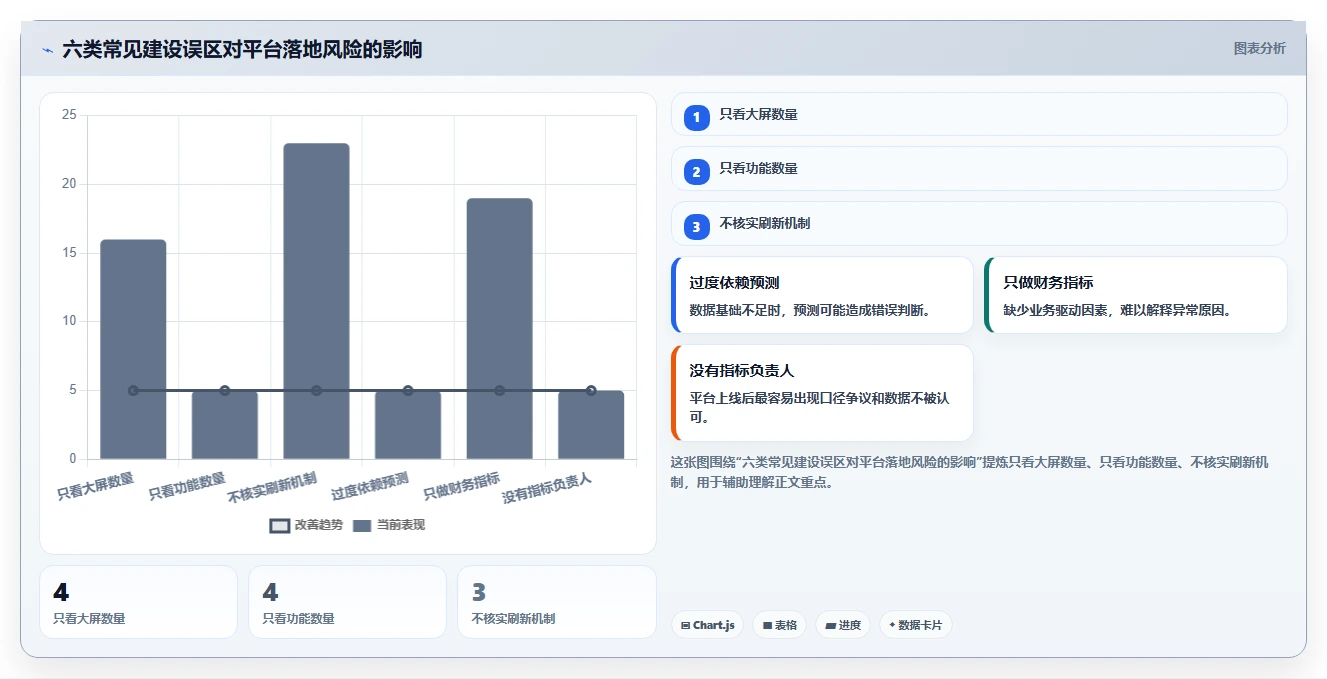The height and width of the screenshot is (679, 1327).
Task: Click the trend line point above 没有指标负责人
Action: (591, 391)
